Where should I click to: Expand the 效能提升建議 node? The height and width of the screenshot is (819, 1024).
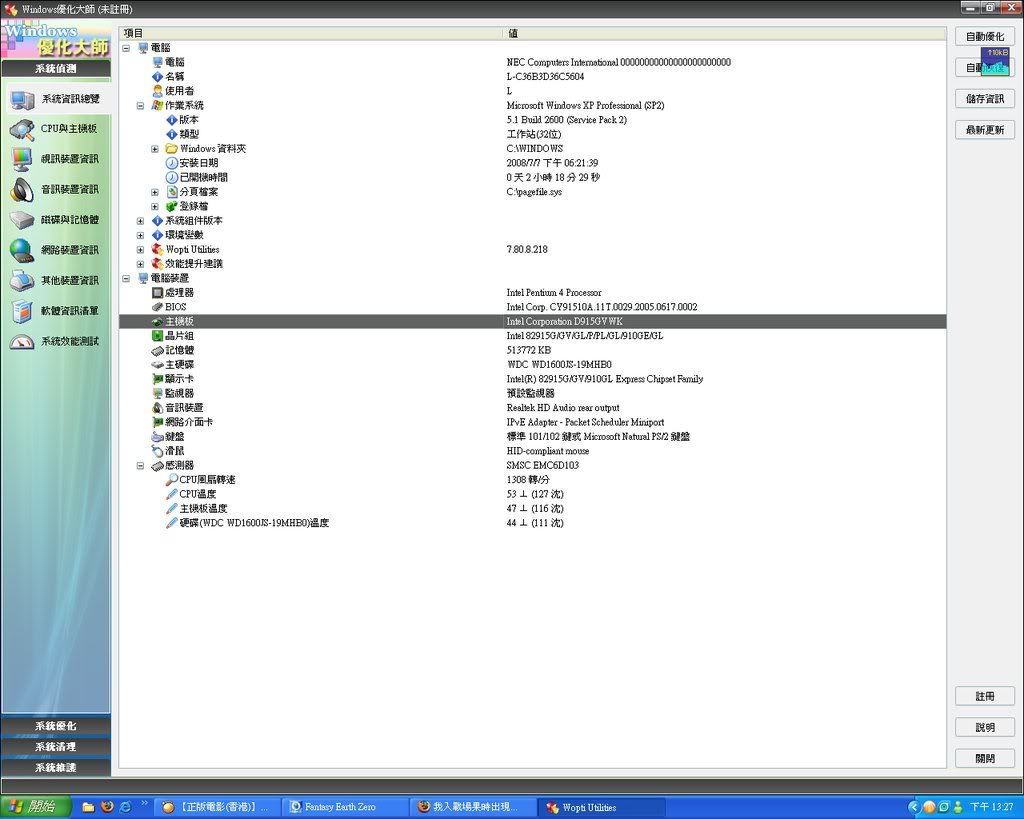click(x=140, y=264)
